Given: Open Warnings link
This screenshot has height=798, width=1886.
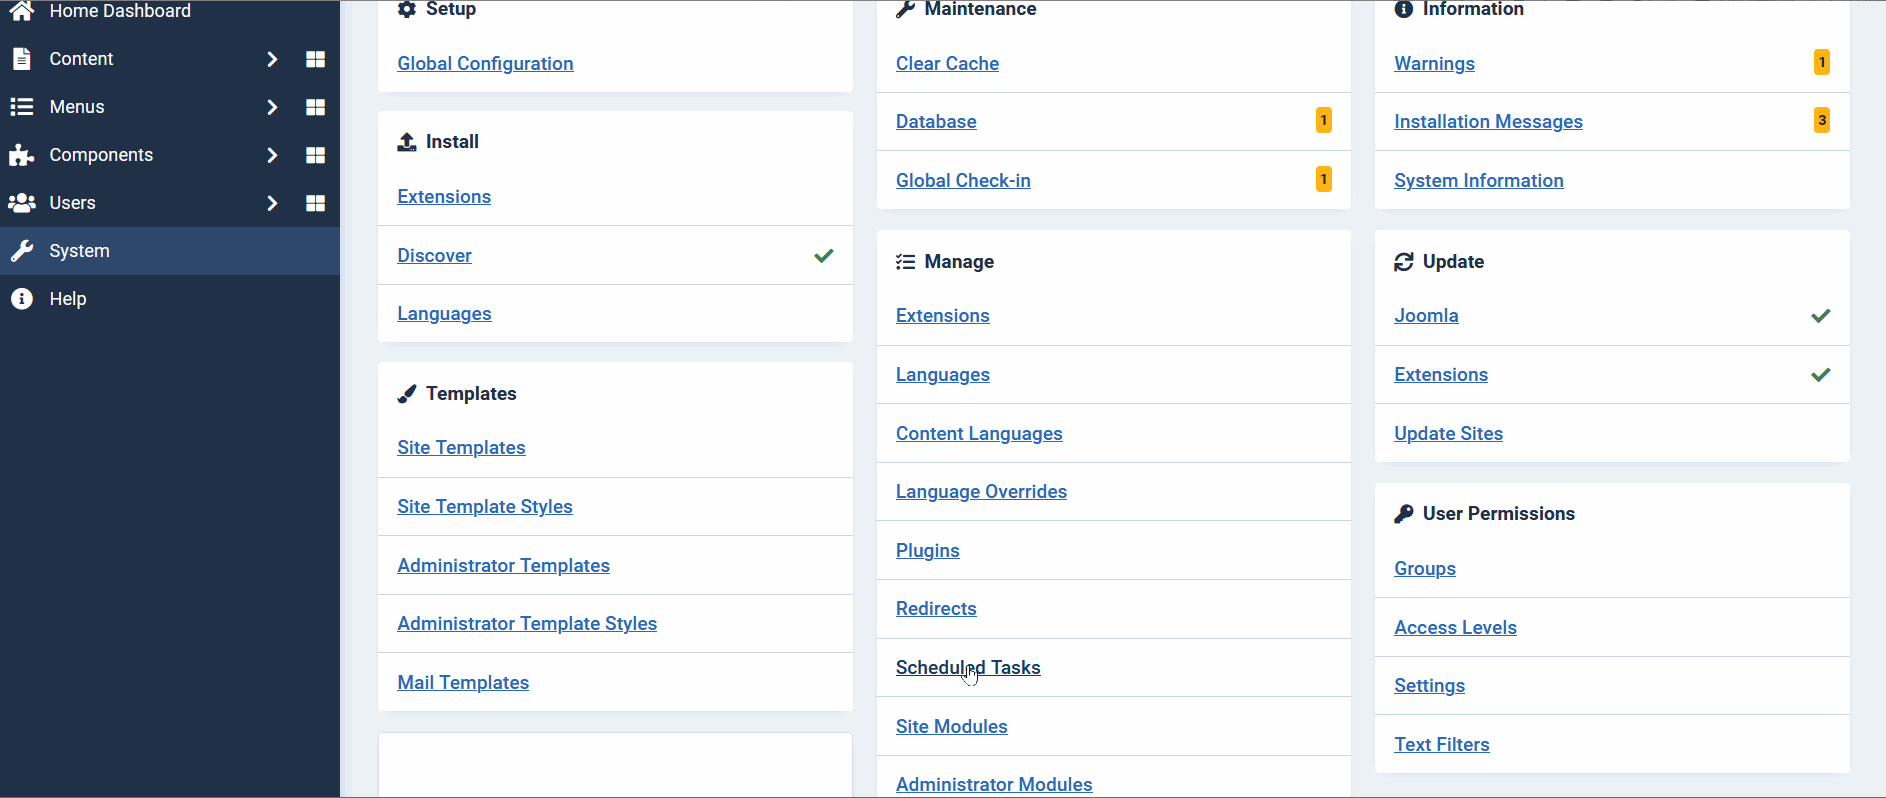Looking at the screenshot, I should point(1434,64).
